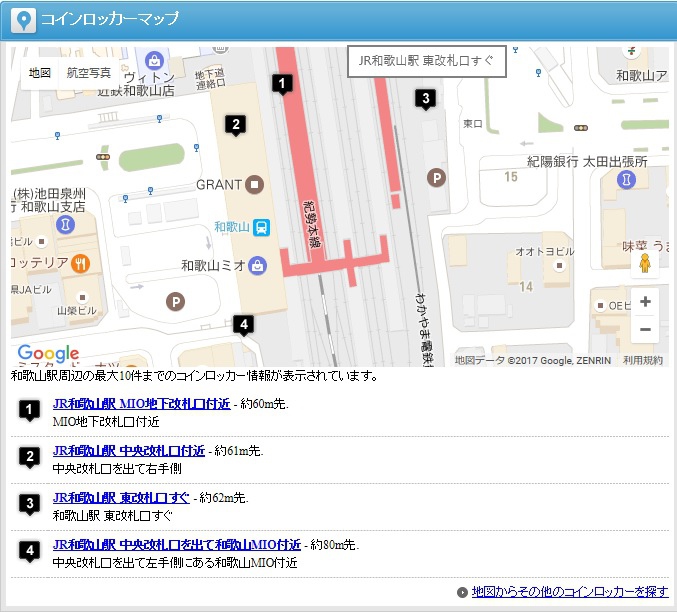Viewport: 677px width, 612px height.
Task: Open JR和歌山駅 中央改札口を出て和歌山MIO付近 link
Action: pos(177,545)
